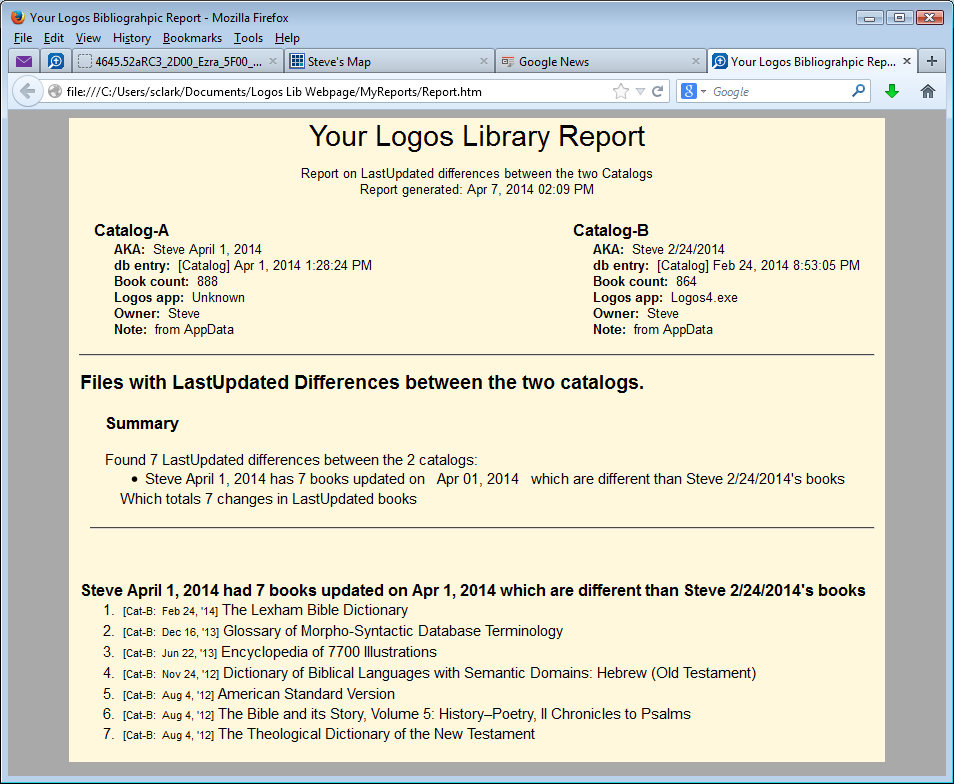954x784 pixels.
Task: Open the URL history dropdown arrow
Action: pos(640,91)
